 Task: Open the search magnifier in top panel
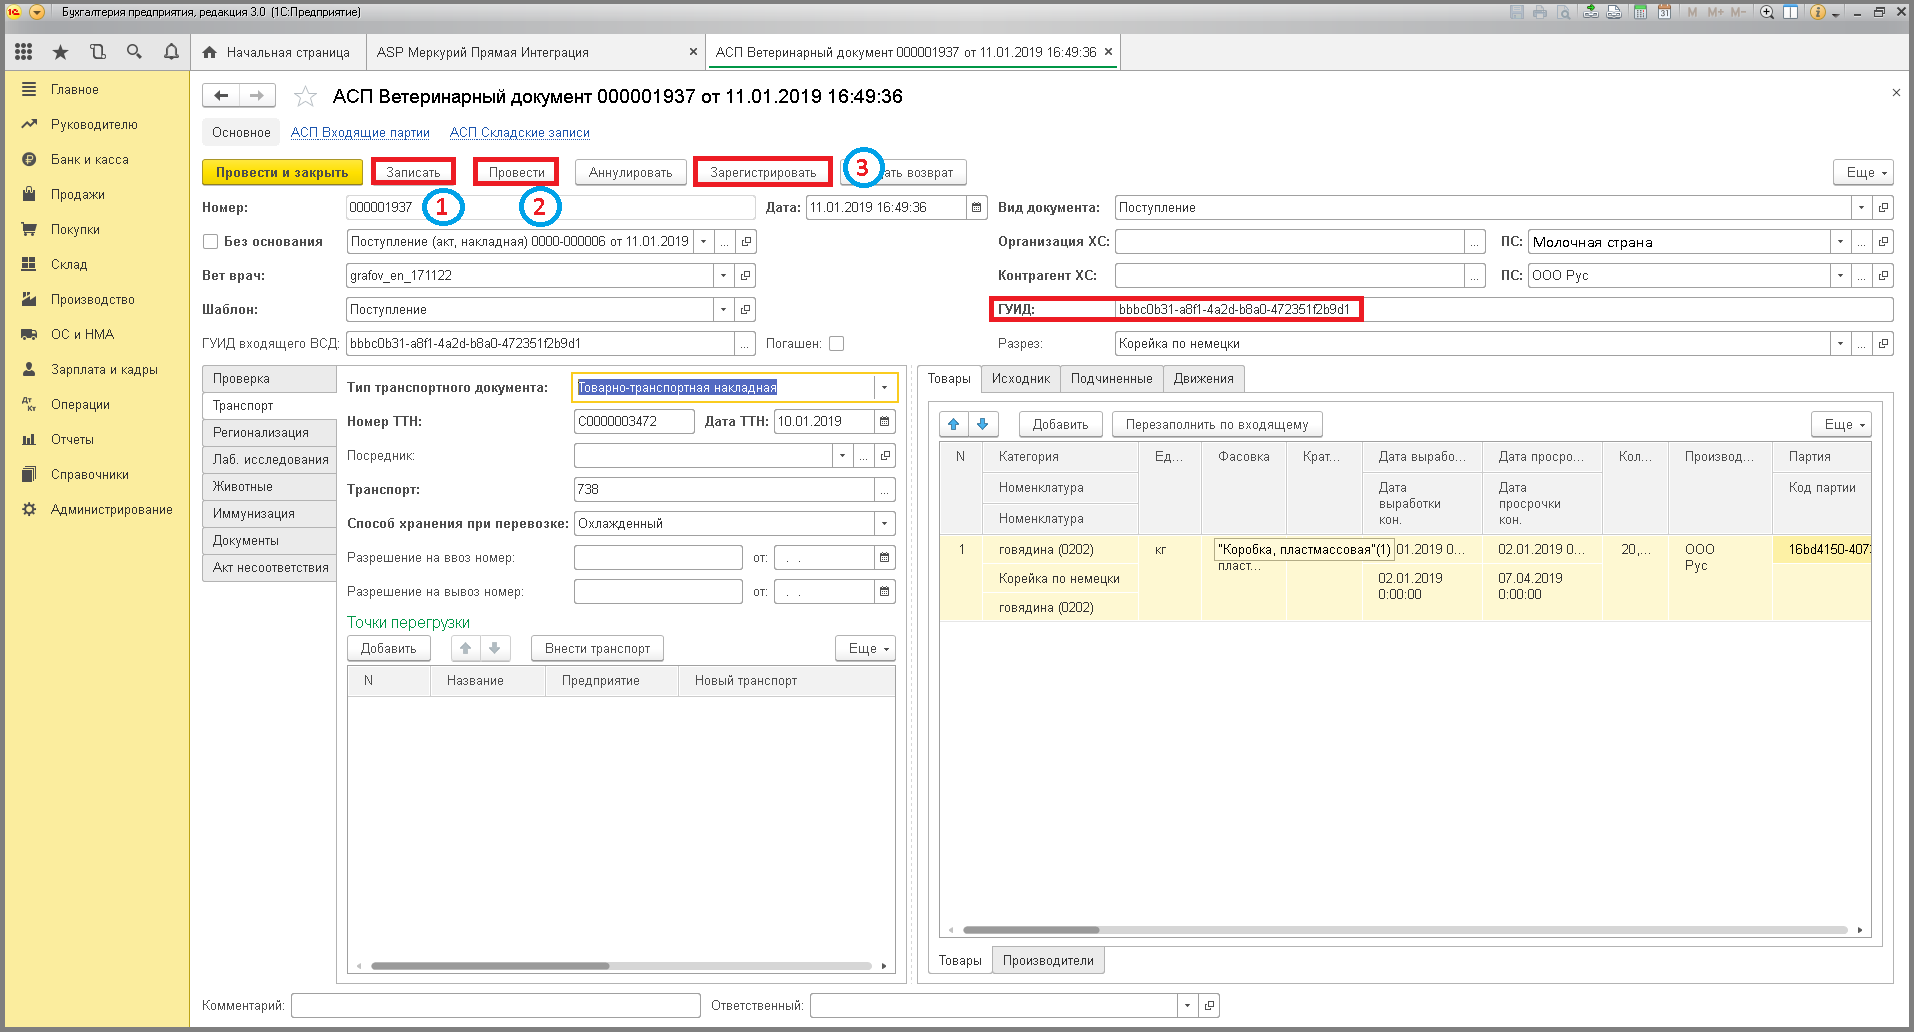134,52
